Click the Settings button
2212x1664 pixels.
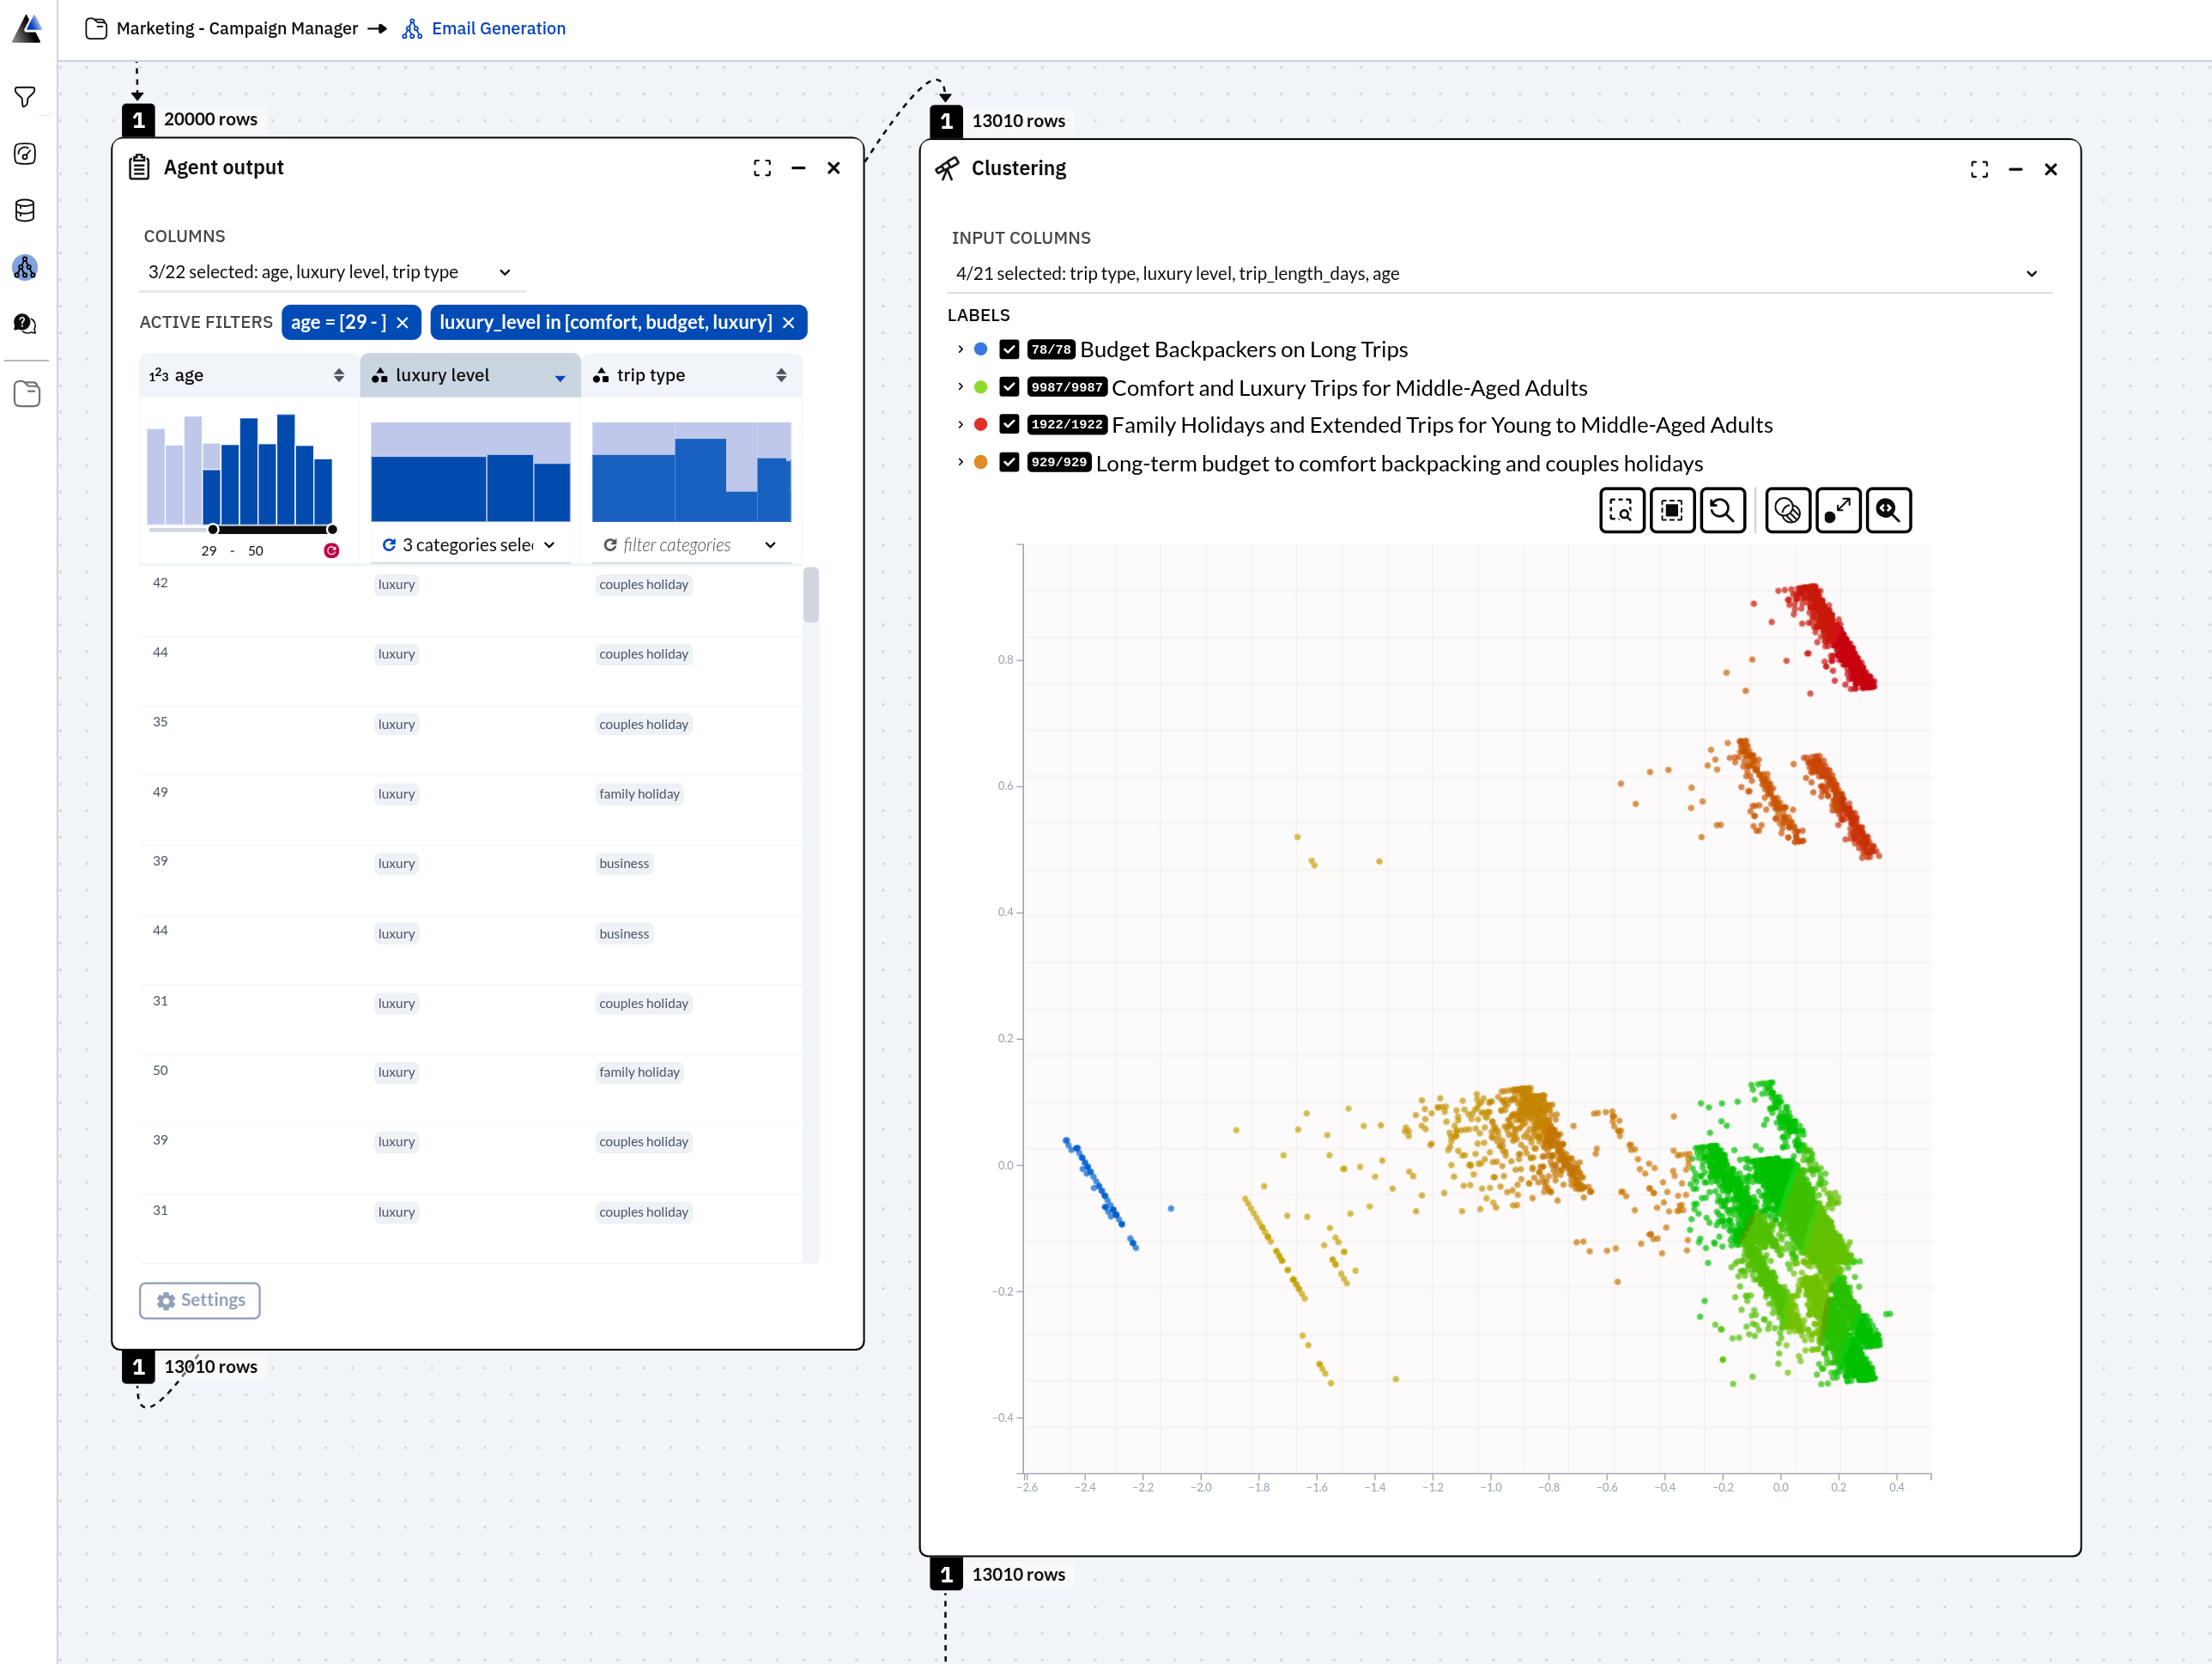coord(200,1300)
